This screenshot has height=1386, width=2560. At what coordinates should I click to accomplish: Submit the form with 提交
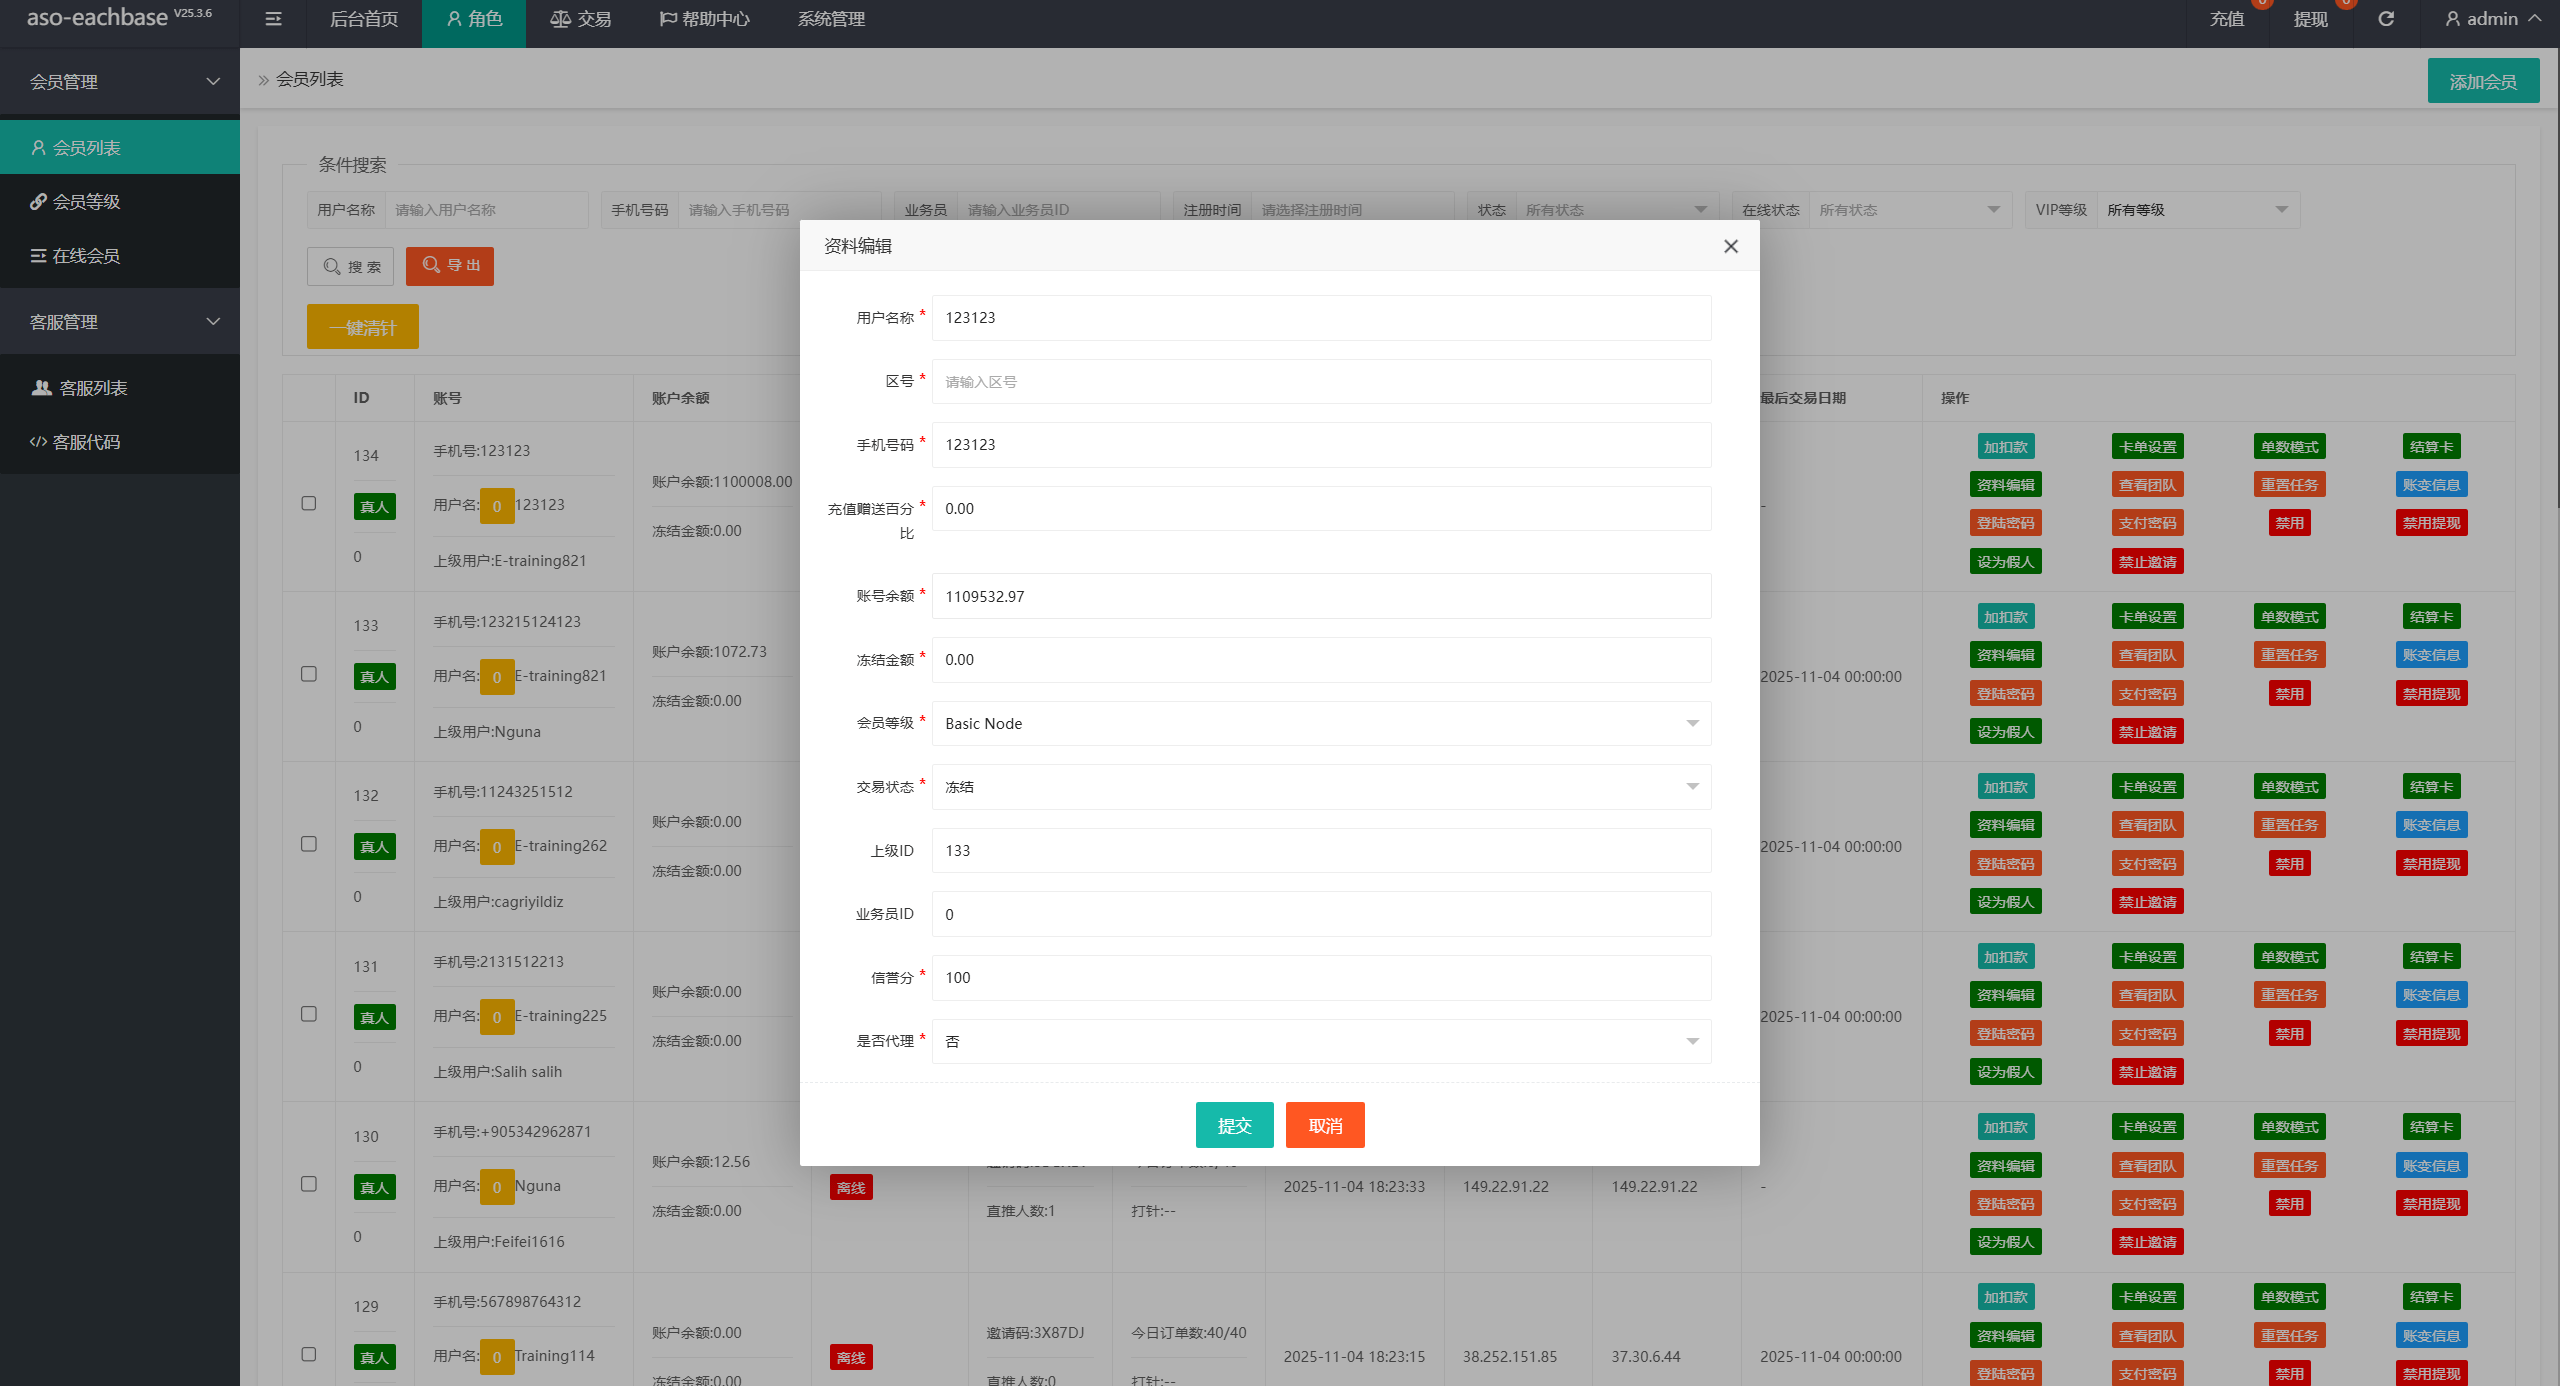click(1234, 1126)
